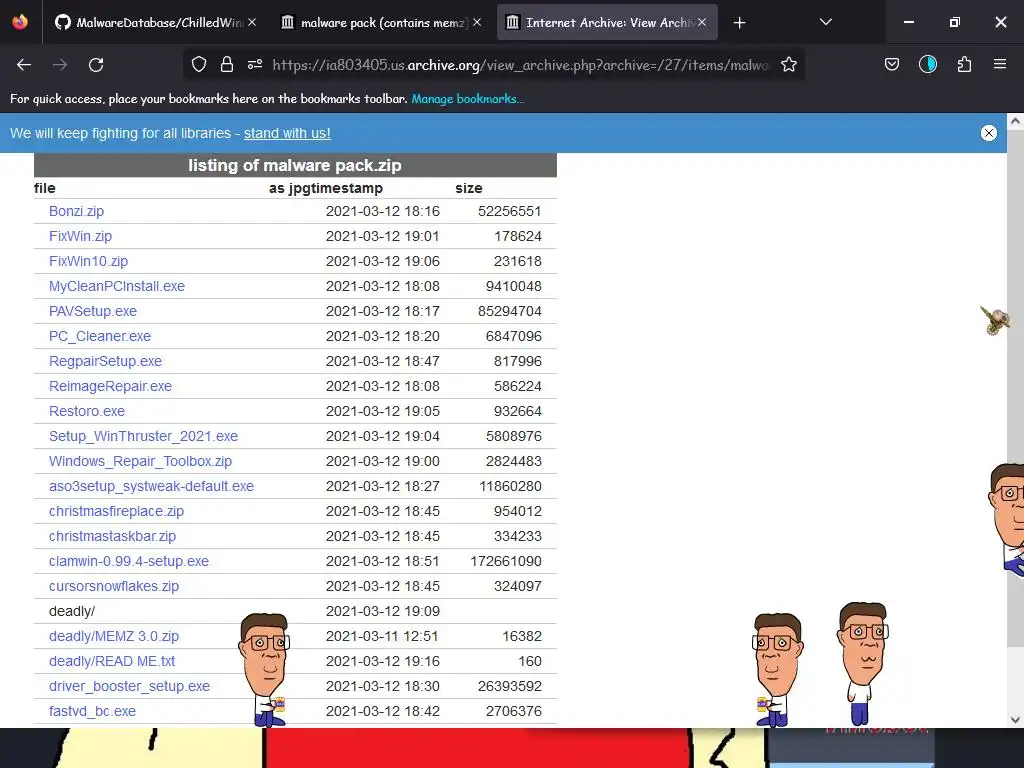Download MyCleanPCInstall.exe
This screenshot has height=768, width=1024.
(117, 286)
